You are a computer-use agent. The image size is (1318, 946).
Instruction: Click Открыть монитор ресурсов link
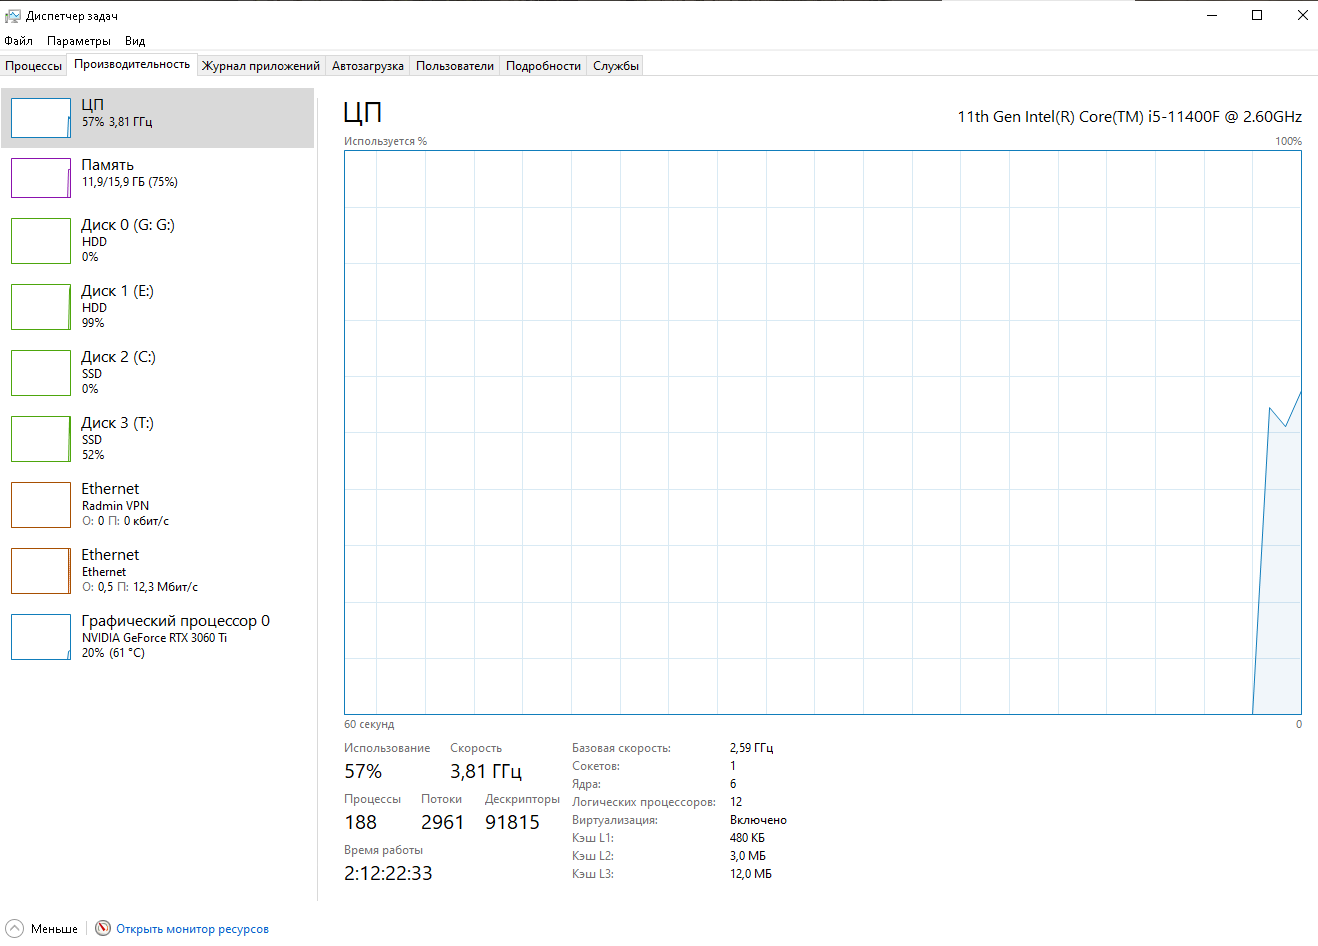[192, 929]
